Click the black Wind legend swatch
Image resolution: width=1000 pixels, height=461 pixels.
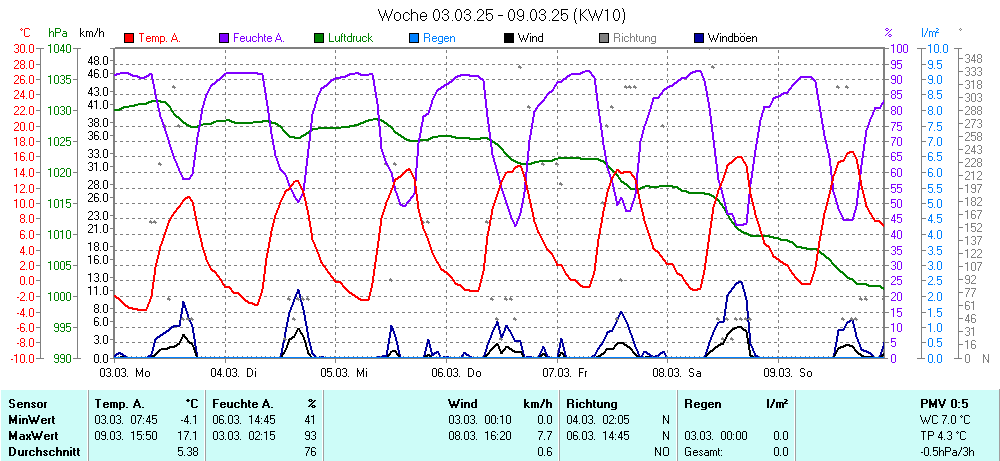coord(510,38)
